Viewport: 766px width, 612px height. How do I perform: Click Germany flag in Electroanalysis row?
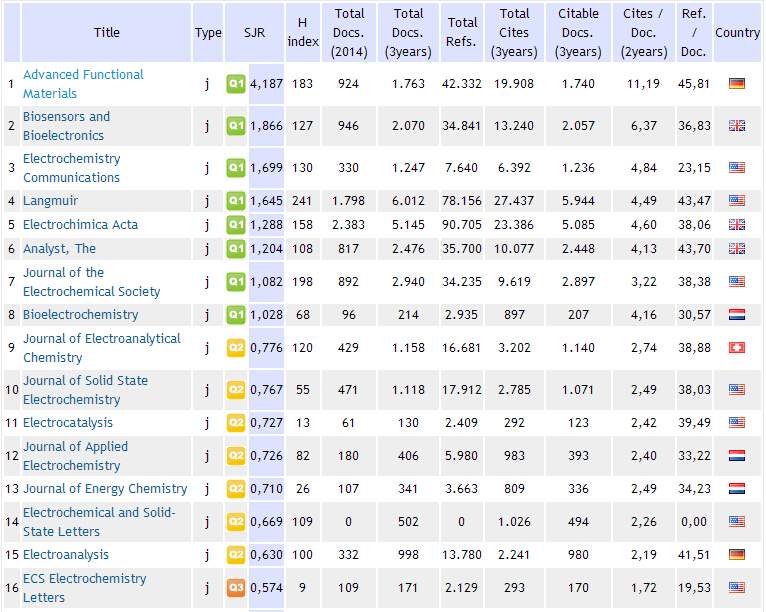pos(737,554)
